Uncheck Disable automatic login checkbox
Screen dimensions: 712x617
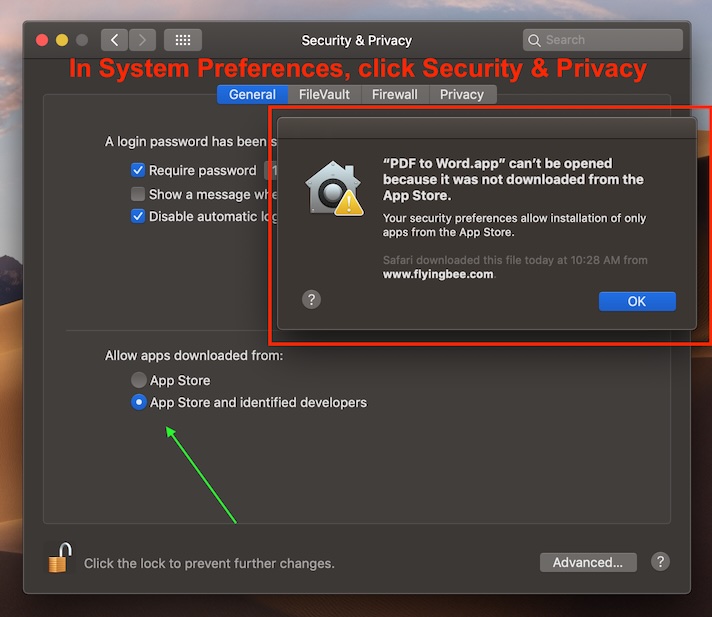[139, 216]
